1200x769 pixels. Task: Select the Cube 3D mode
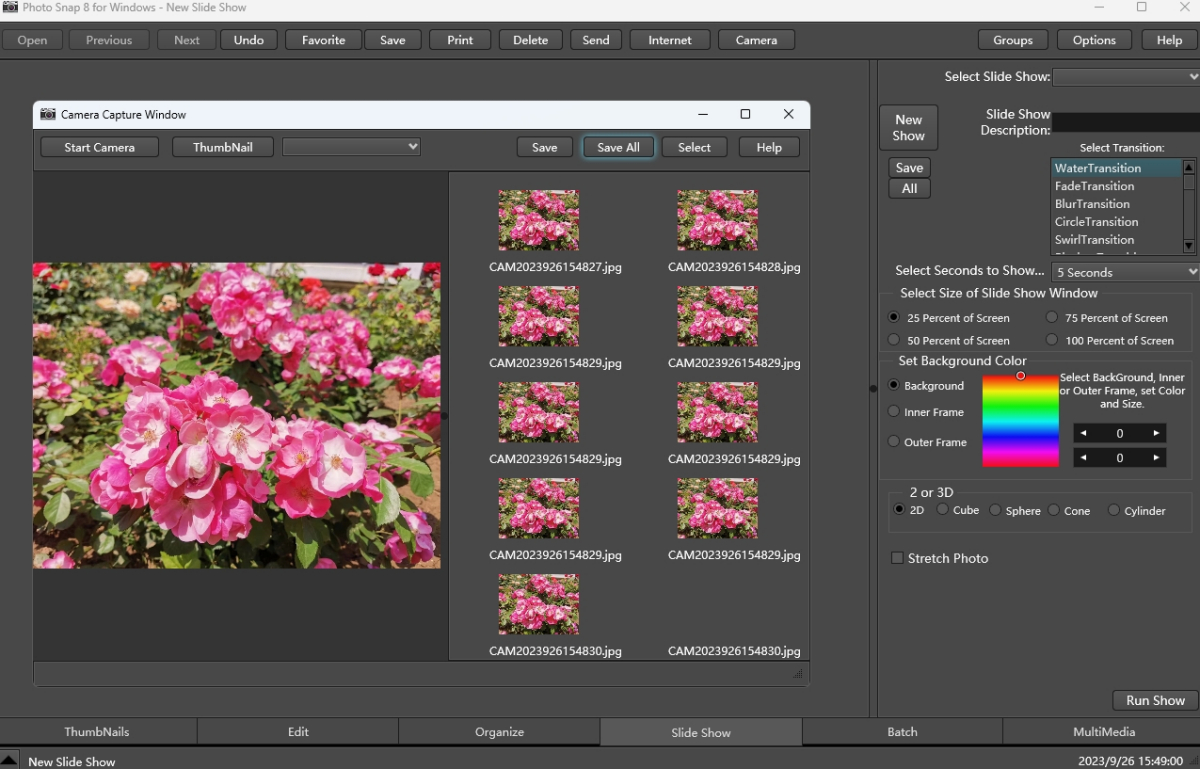pyautogui.click(x=942, y=510)
